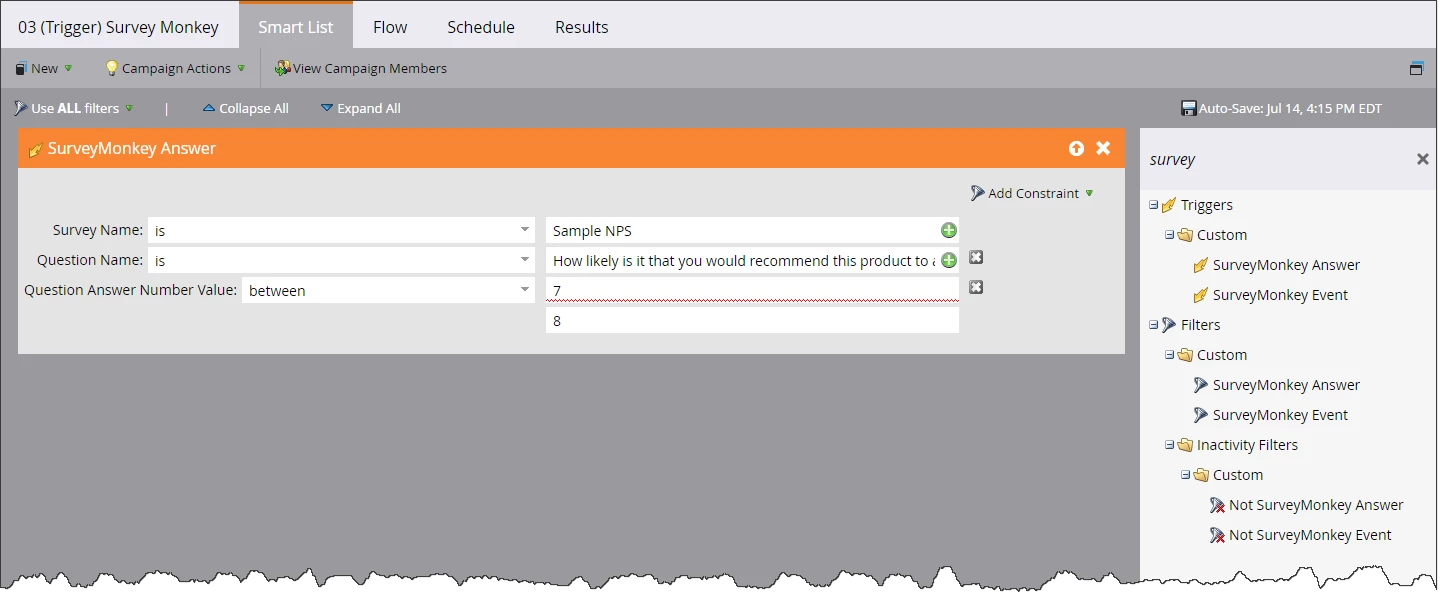Remove the Question Answer Number Value constraint
1440x600 pixels.
[x=976, y=287]
